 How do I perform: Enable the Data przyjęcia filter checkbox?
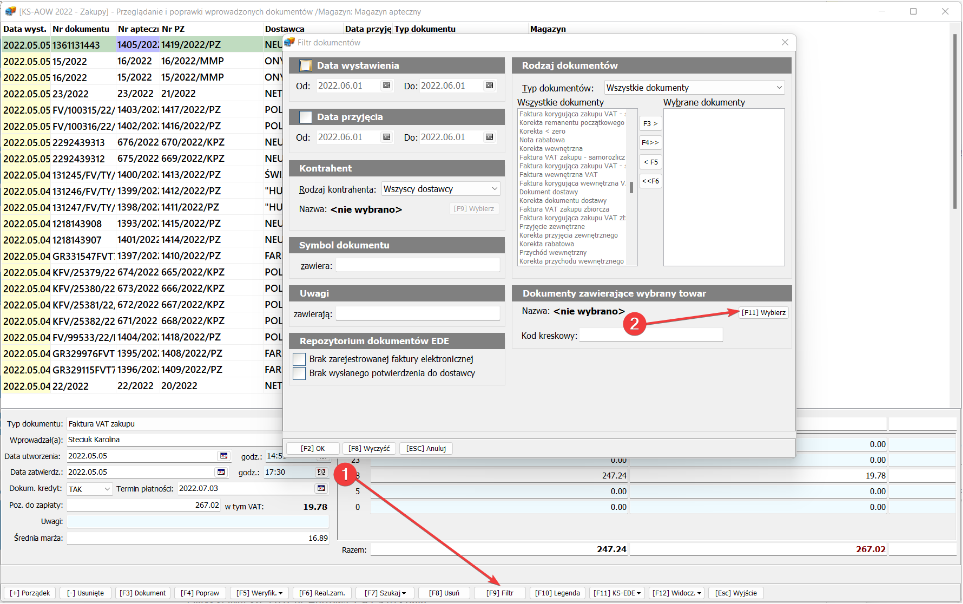(305, 117)
